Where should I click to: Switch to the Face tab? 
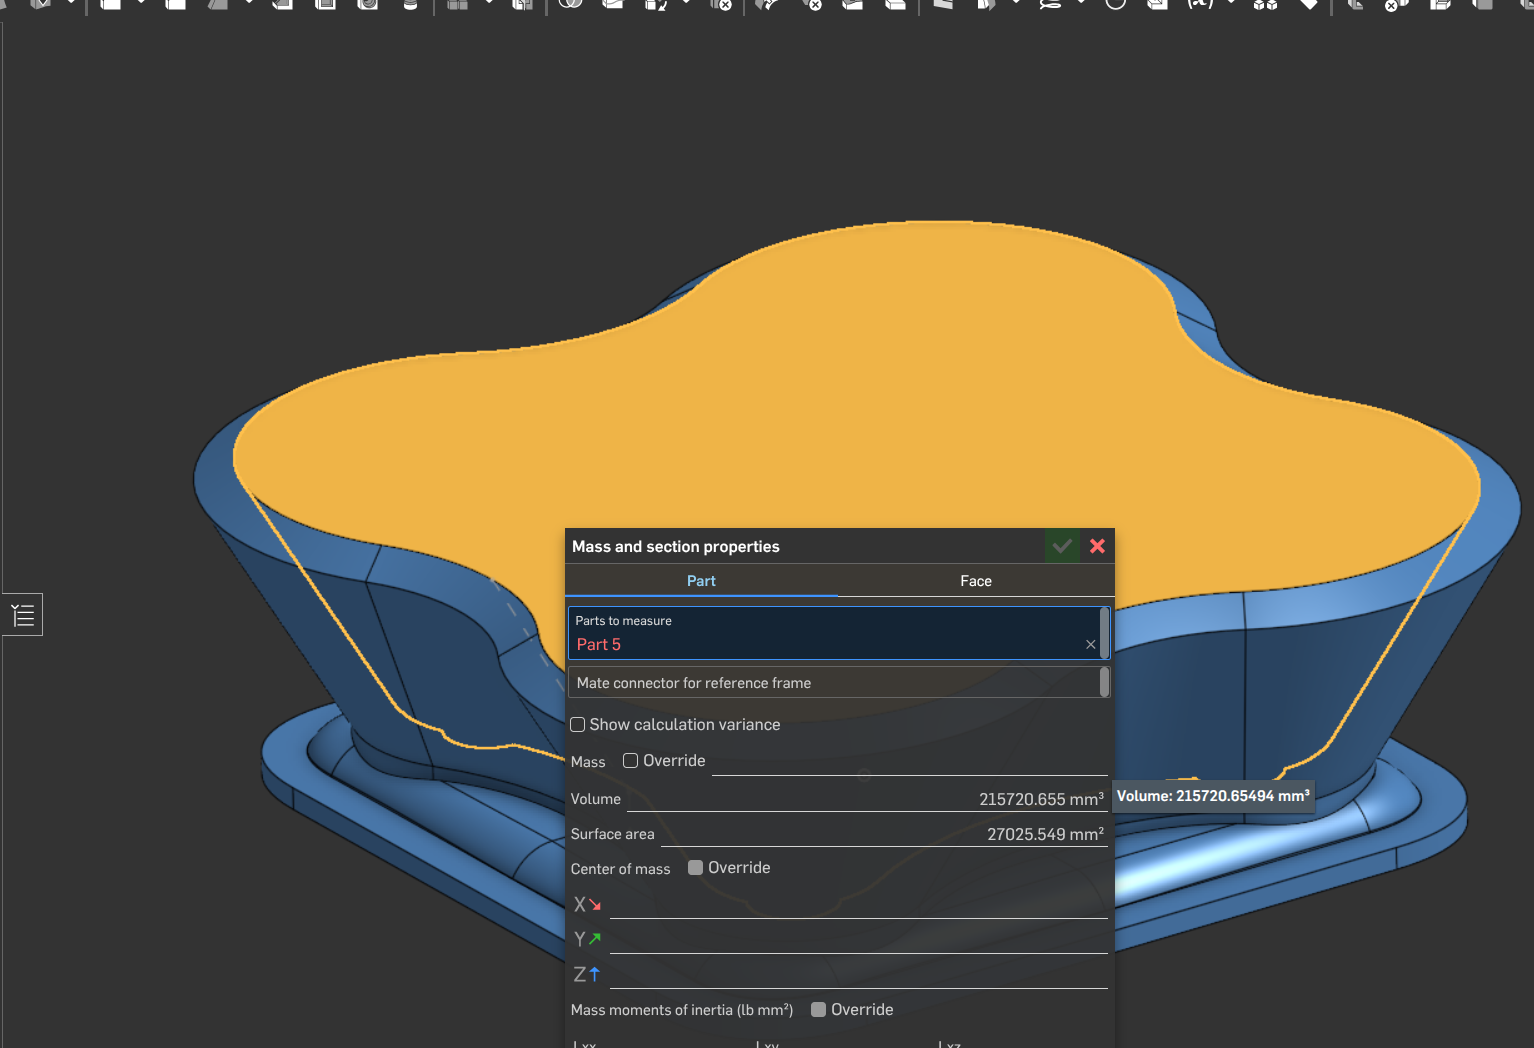[975, 581]
